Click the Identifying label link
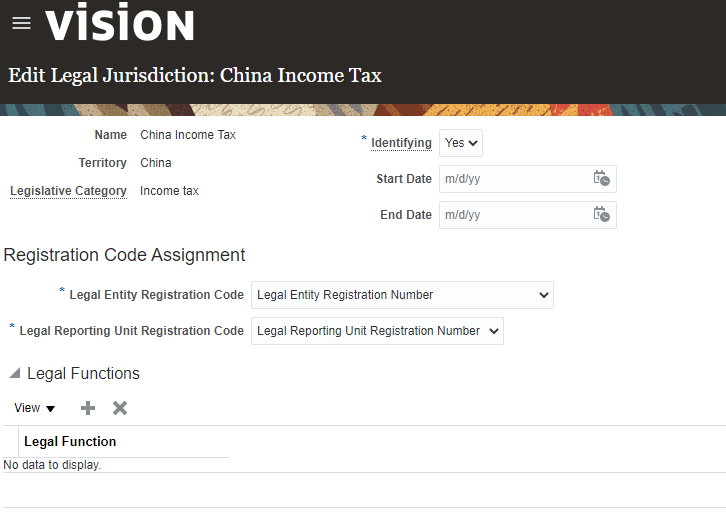Viewport: 726px width, 531px height. click(x=401, y=143)
